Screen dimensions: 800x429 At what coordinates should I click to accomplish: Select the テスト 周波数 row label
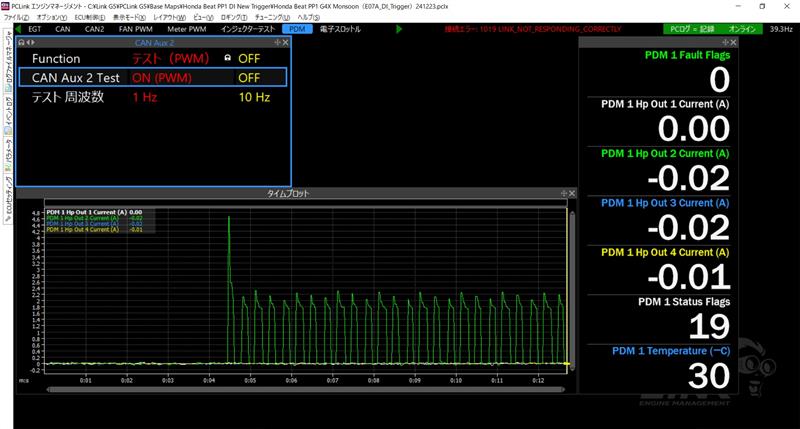(x=68, y=97)
